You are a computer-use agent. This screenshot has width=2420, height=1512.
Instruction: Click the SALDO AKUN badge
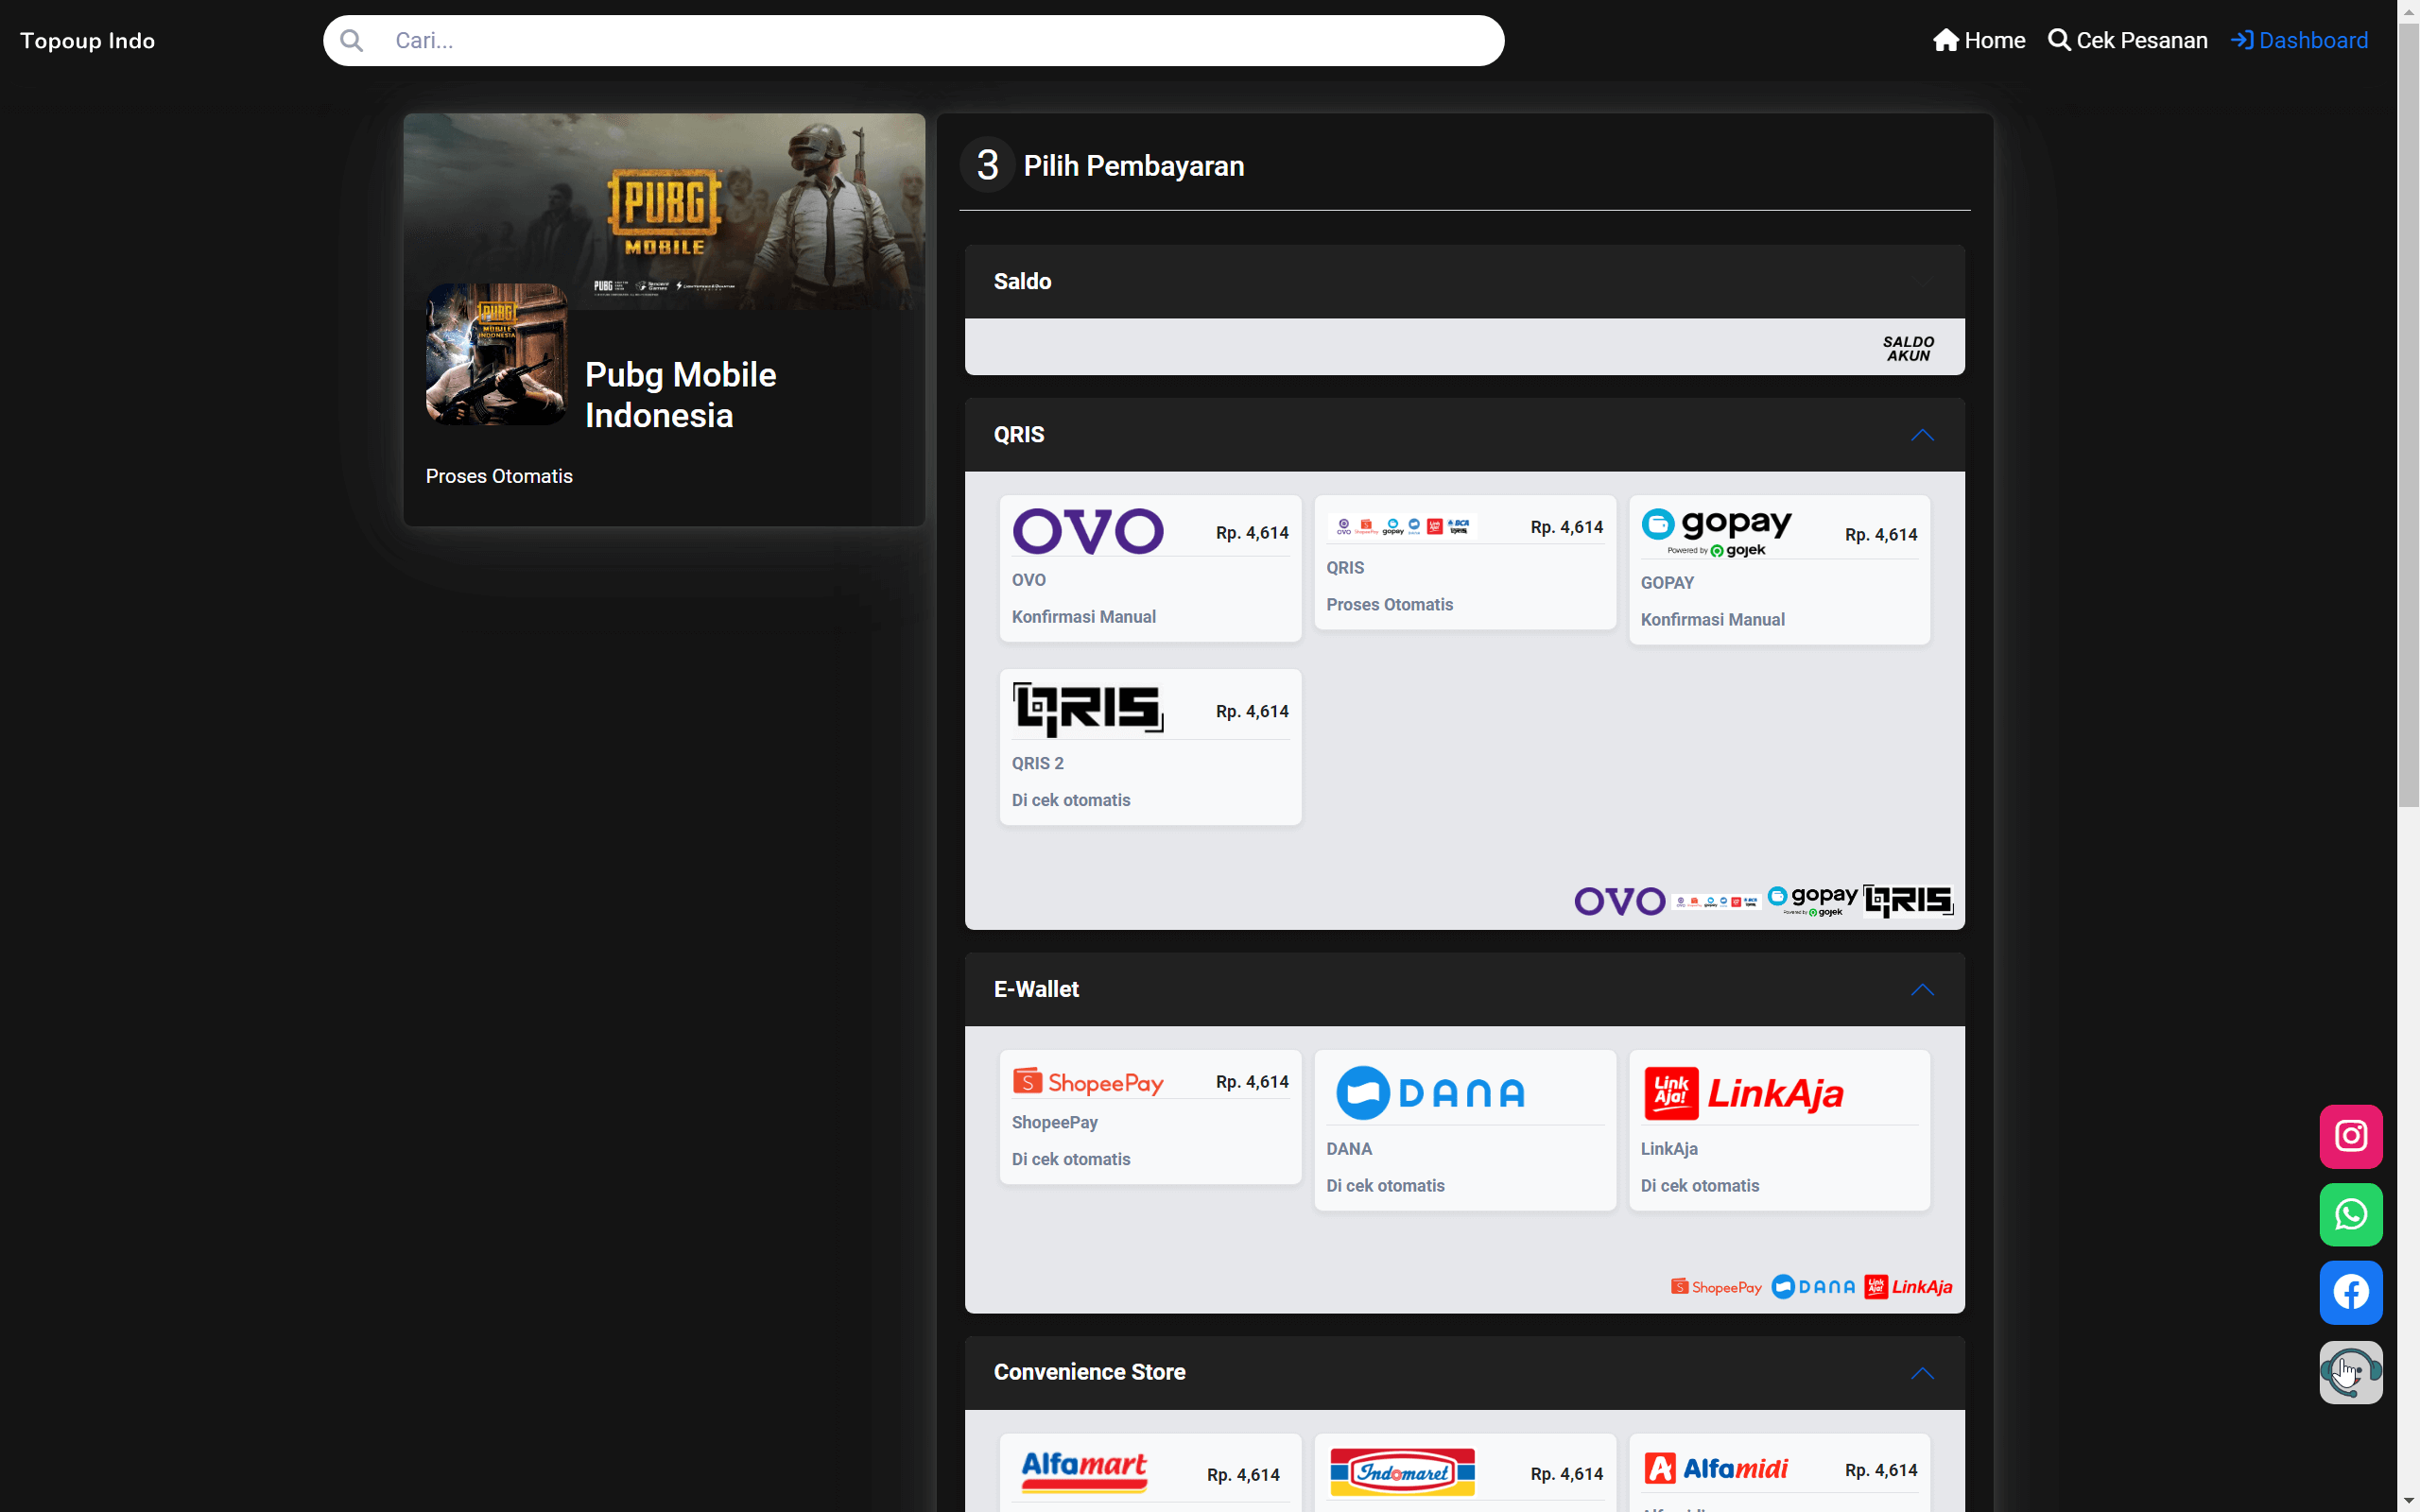[x=1908, y=349]
